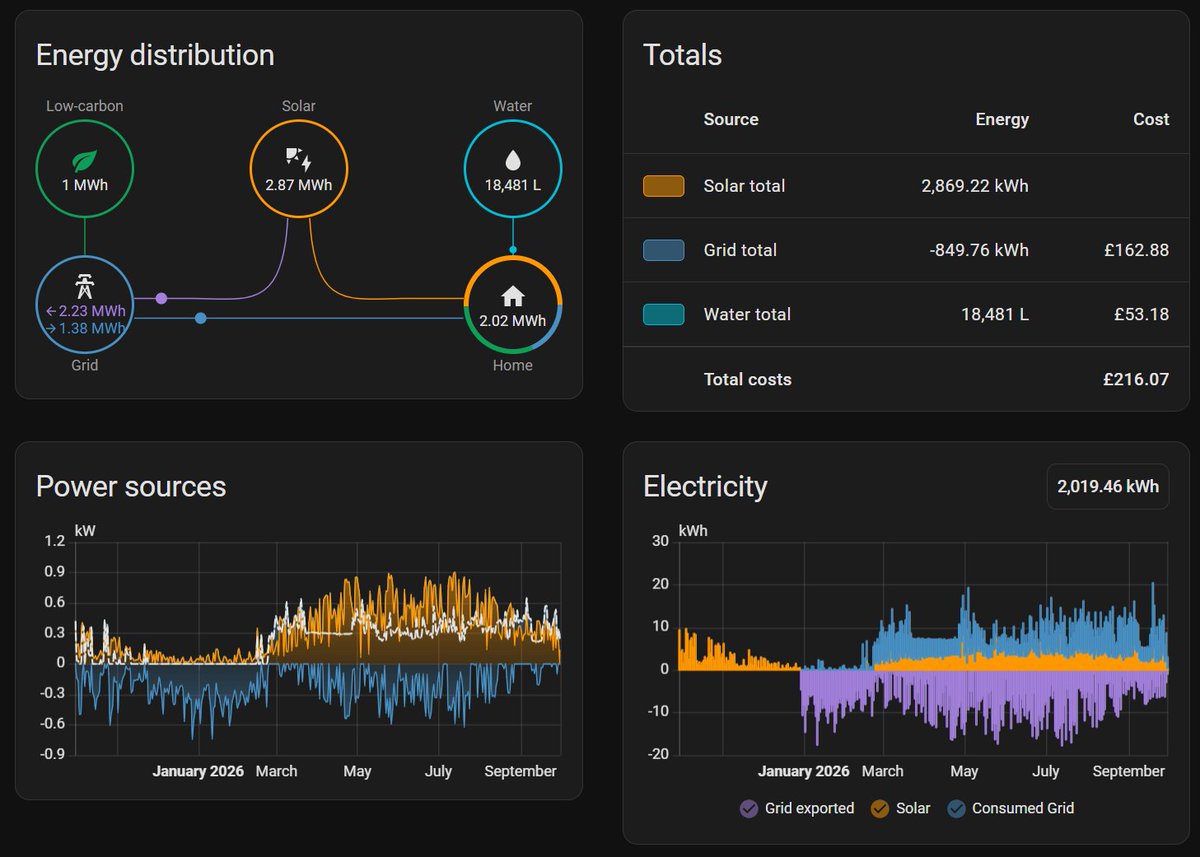Click the 2.02 MWh home circle value
The image size is (1200, 857).
click(x=513, y=321)
